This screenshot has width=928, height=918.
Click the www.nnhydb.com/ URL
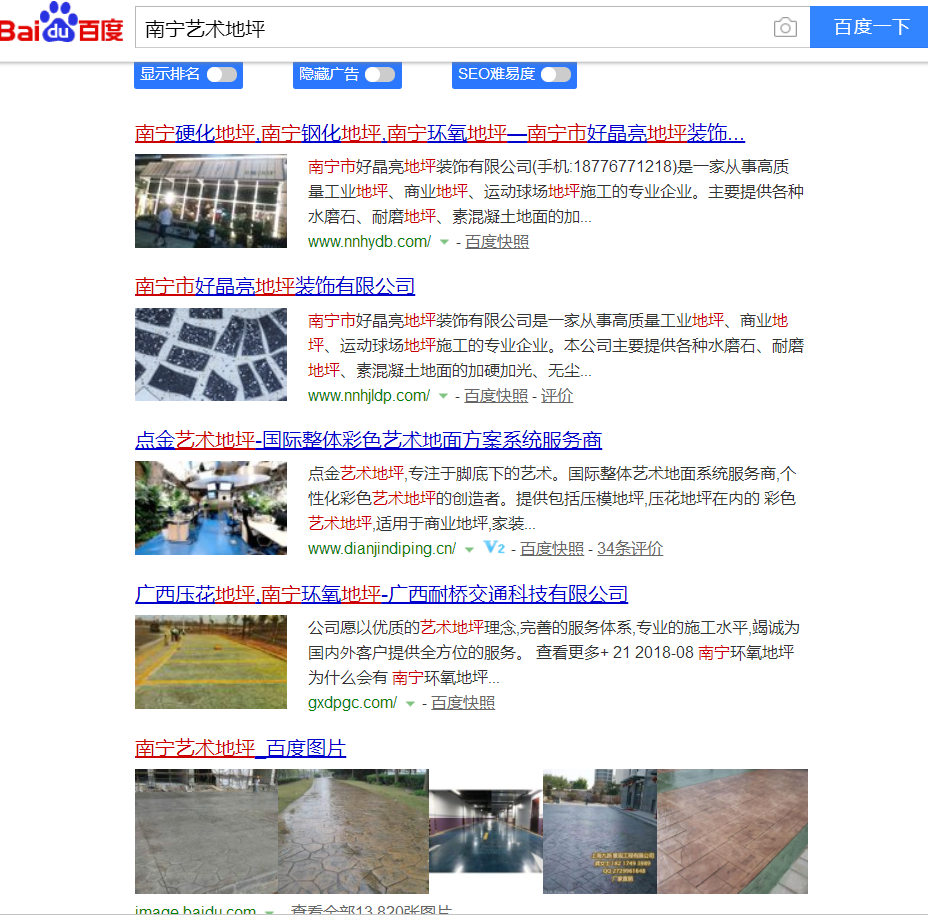(369, 242)
